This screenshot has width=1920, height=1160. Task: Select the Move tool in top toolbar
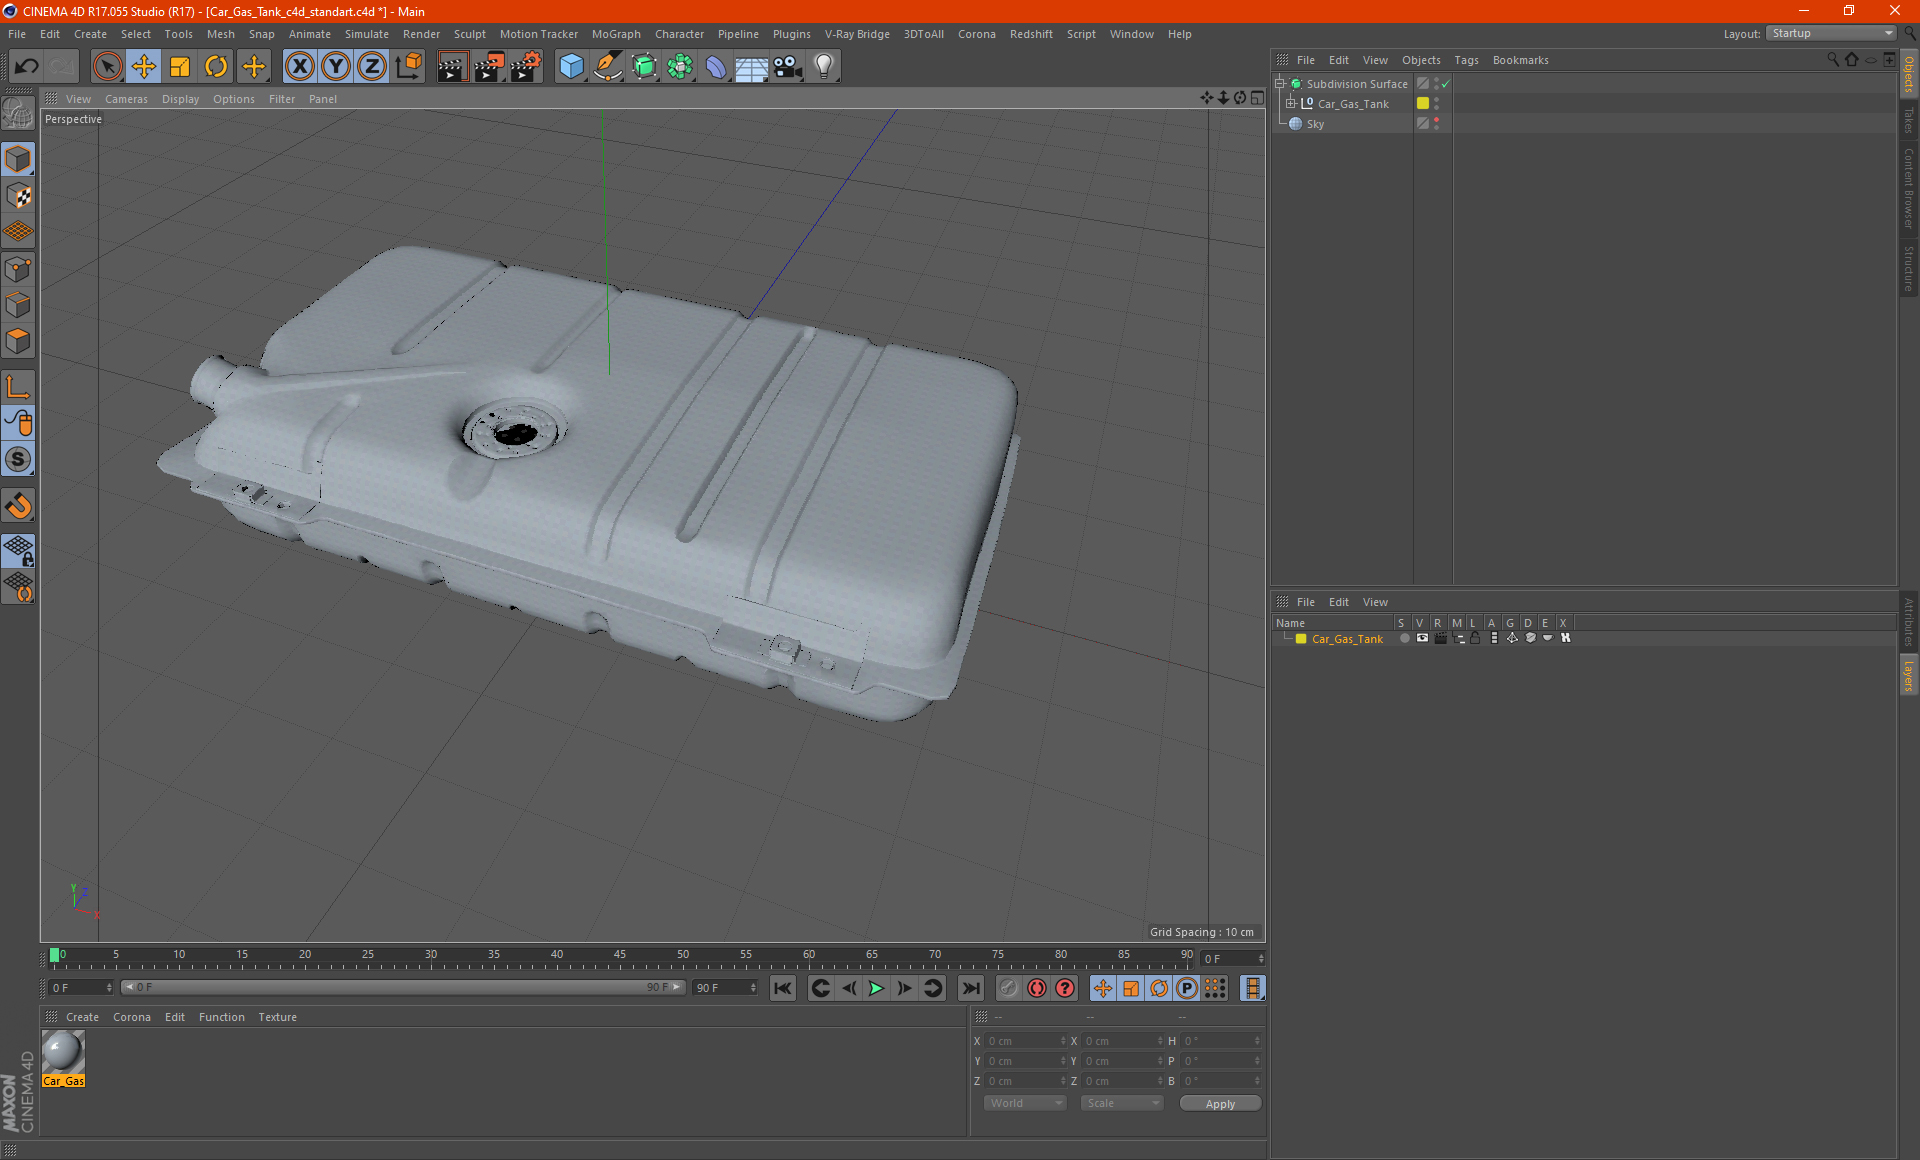pyautogui.click(x=144, y=67)
